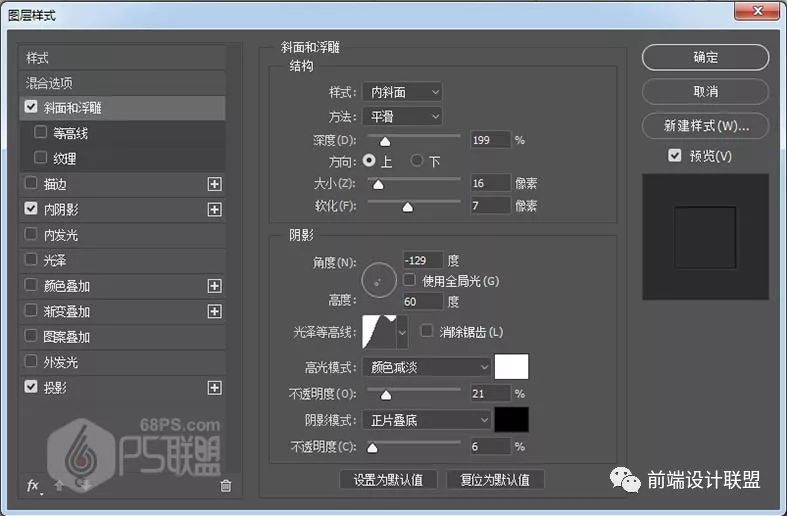Check Anti-aliased (消除锯齿) option
This screenshot has height=516, width=787.
click(427, 331)
